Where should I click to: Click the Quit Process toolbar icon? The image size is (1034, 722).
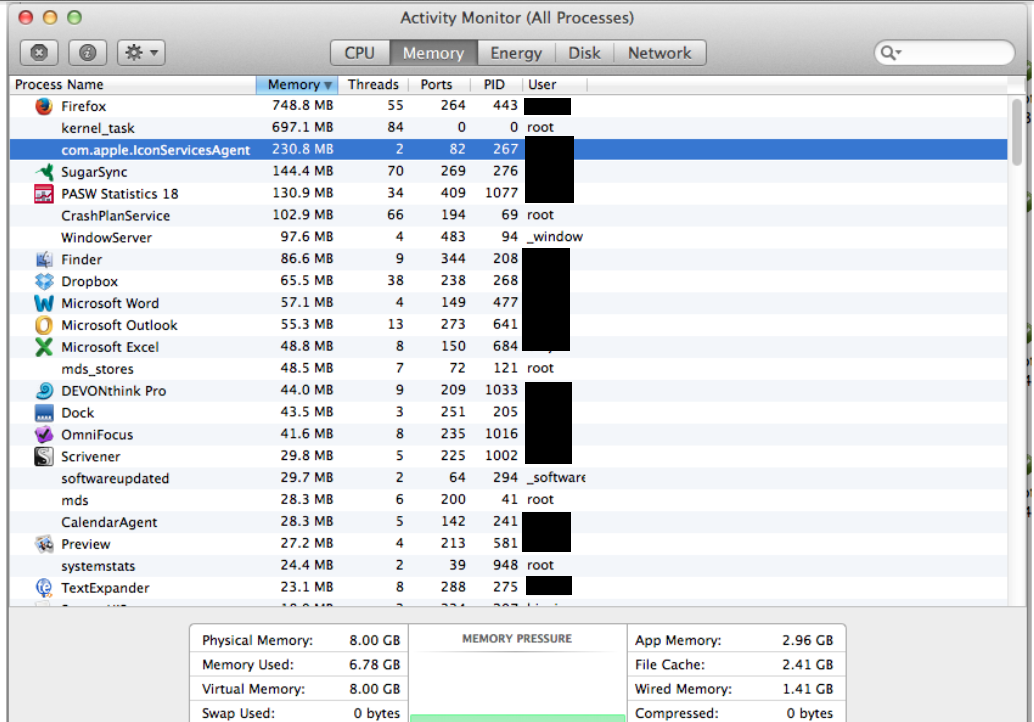(39, 53)
